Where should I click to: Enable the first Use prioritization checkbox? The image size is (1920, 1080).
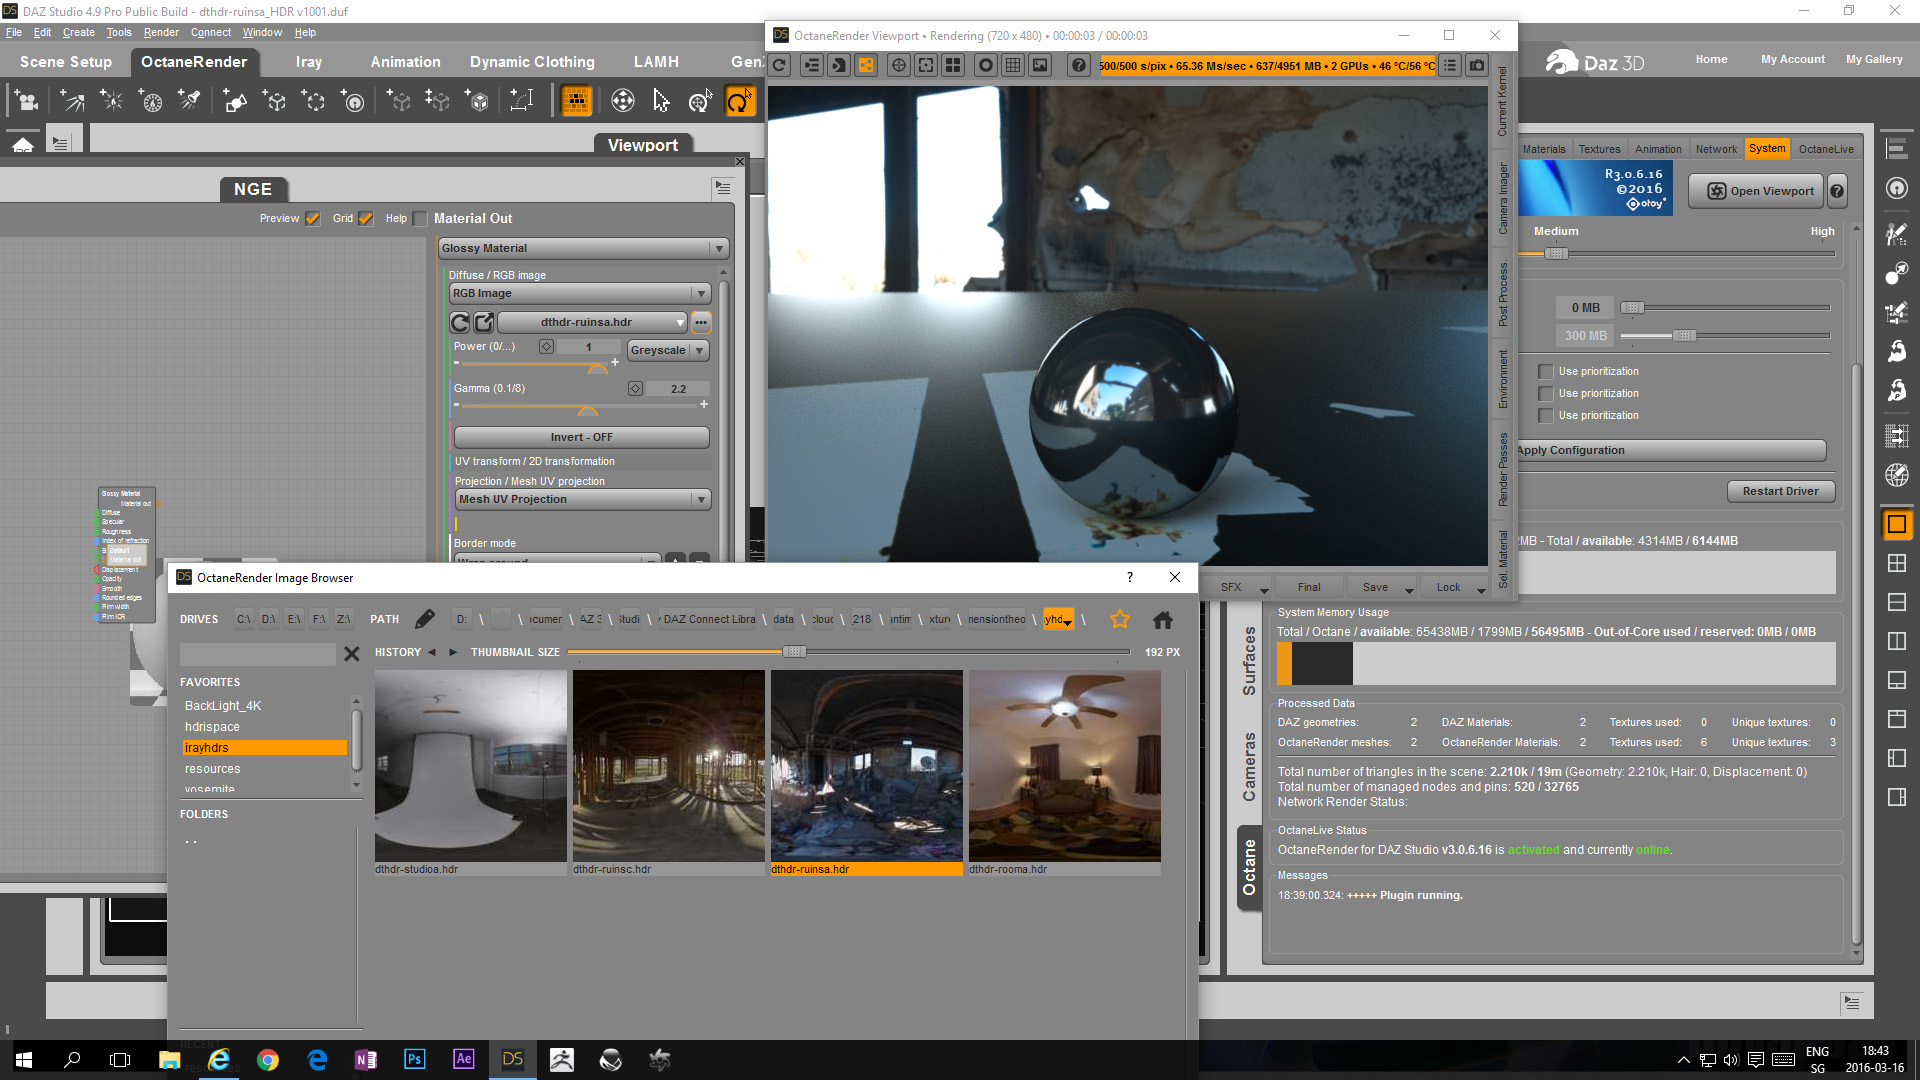click(1546, 372)
